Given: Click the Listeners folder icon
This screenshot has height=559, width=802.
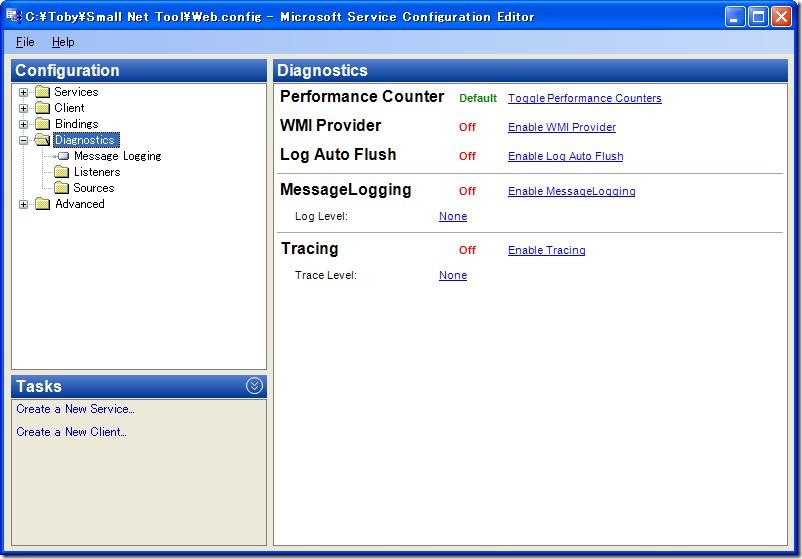Looking at the screenshot, I should click(x=61, y=172).
